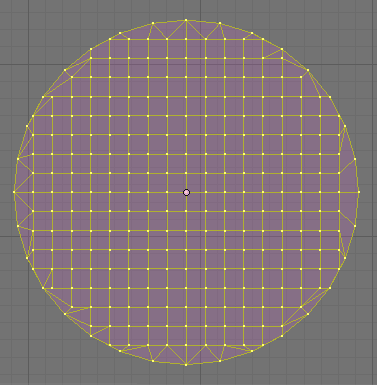Click the square face upper-right of the origin dot

(x=196, y=183)
